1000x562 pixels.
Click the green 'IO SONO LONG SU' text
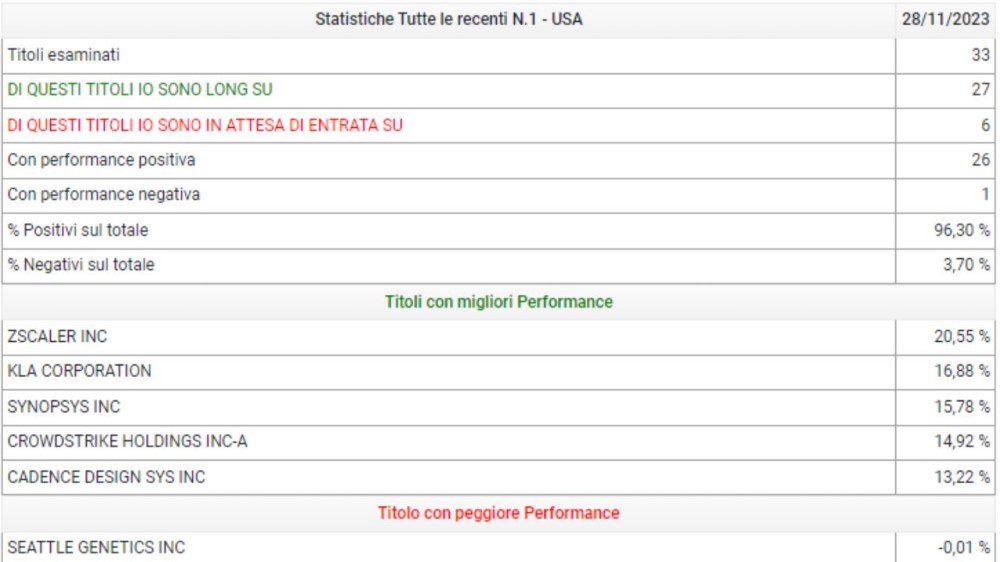coord(140,90)
